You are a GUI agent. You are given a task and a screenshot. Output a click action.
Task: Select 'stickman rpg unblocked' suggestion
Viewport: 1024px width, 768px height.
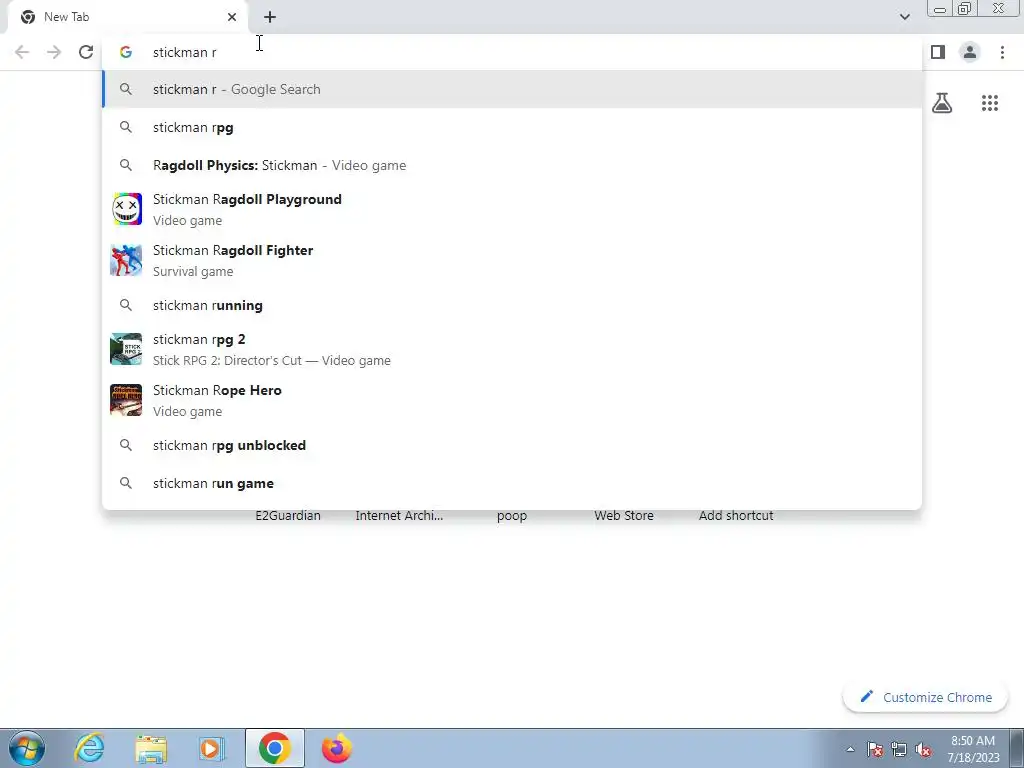pos(512,445)
